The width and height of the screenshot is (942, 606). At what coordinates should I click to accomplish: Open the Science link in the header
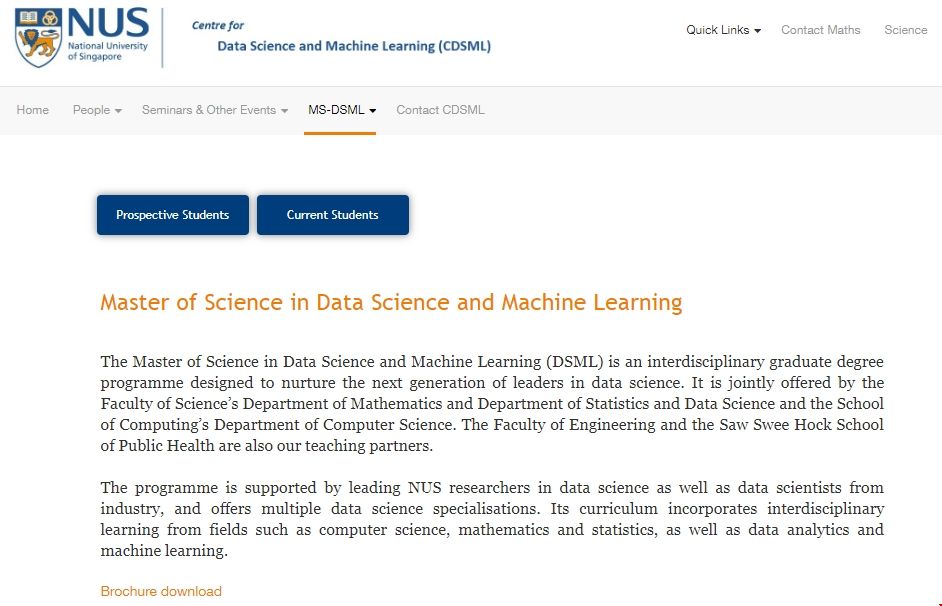coord(905,30)
